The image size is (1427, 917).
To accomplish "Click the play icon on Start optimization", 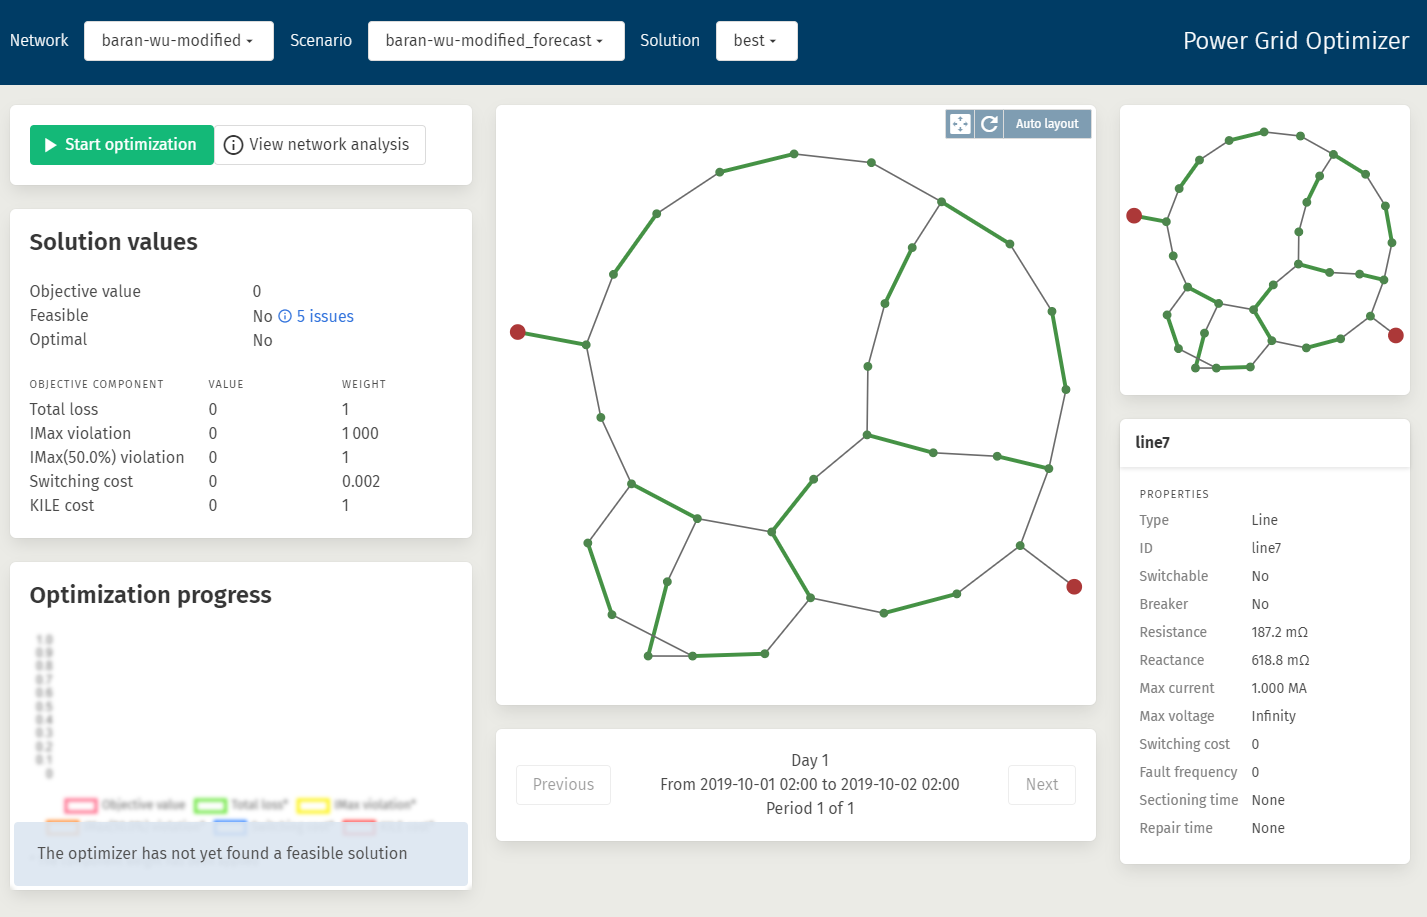I will coord(48,145).
